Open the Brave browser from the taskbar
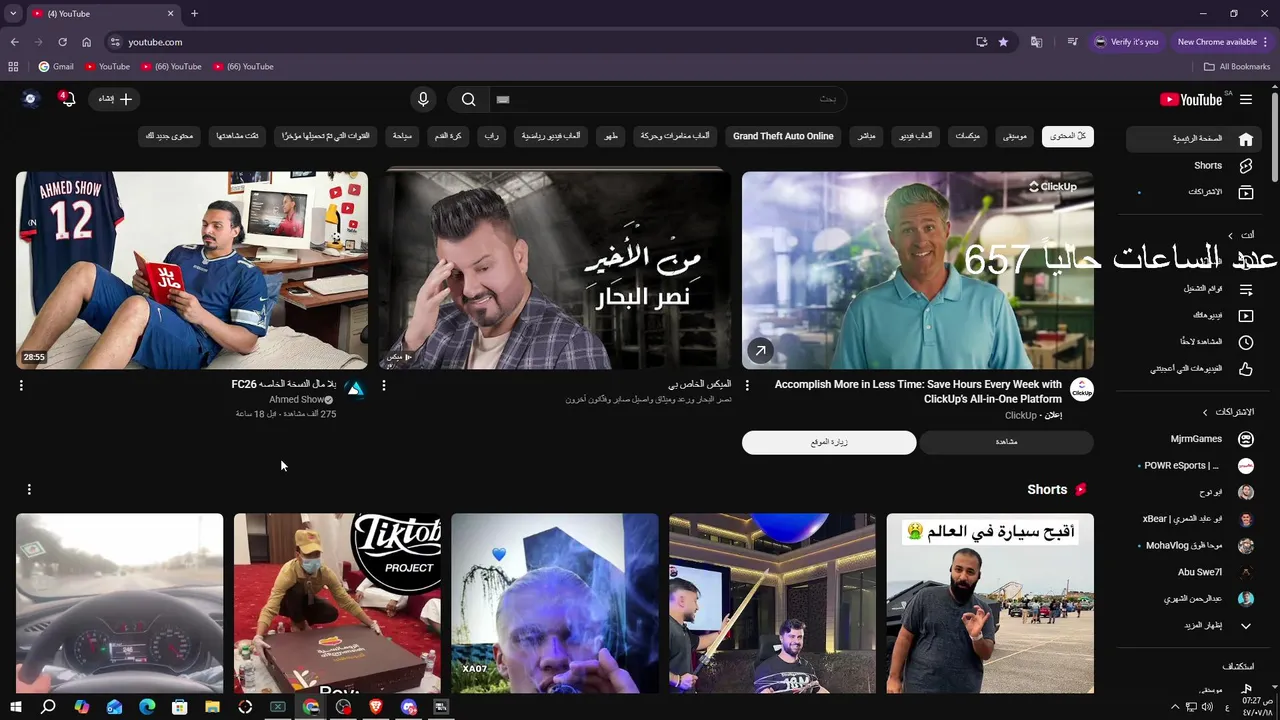The width and height of the screenshot is (1280, 720). [376, 707]
